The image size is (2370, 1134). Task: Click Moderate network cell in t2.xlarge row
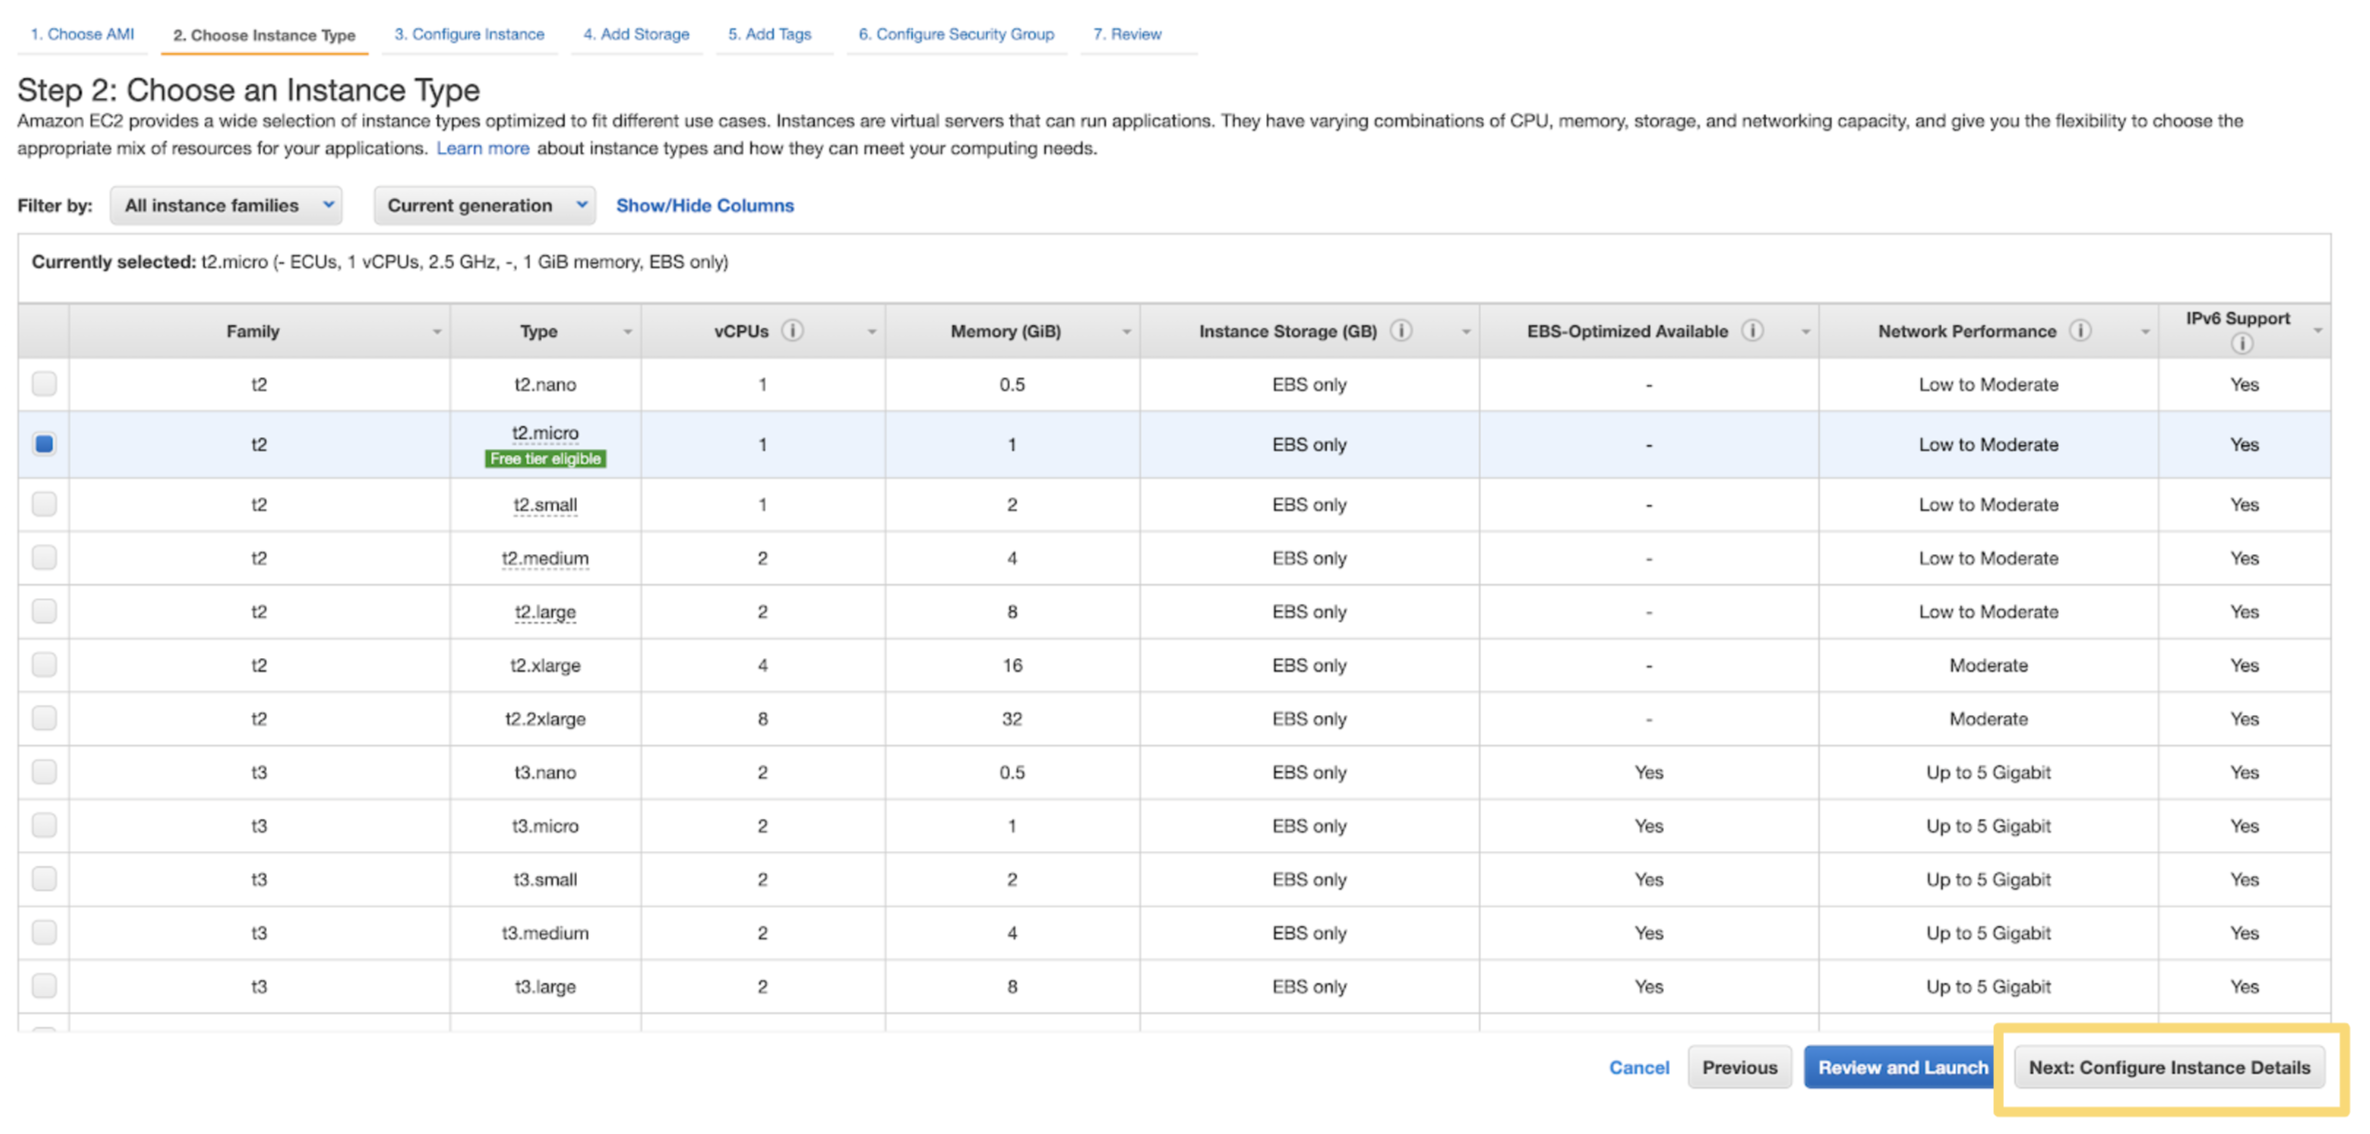pyautogui.click(x=1988, y=665)
